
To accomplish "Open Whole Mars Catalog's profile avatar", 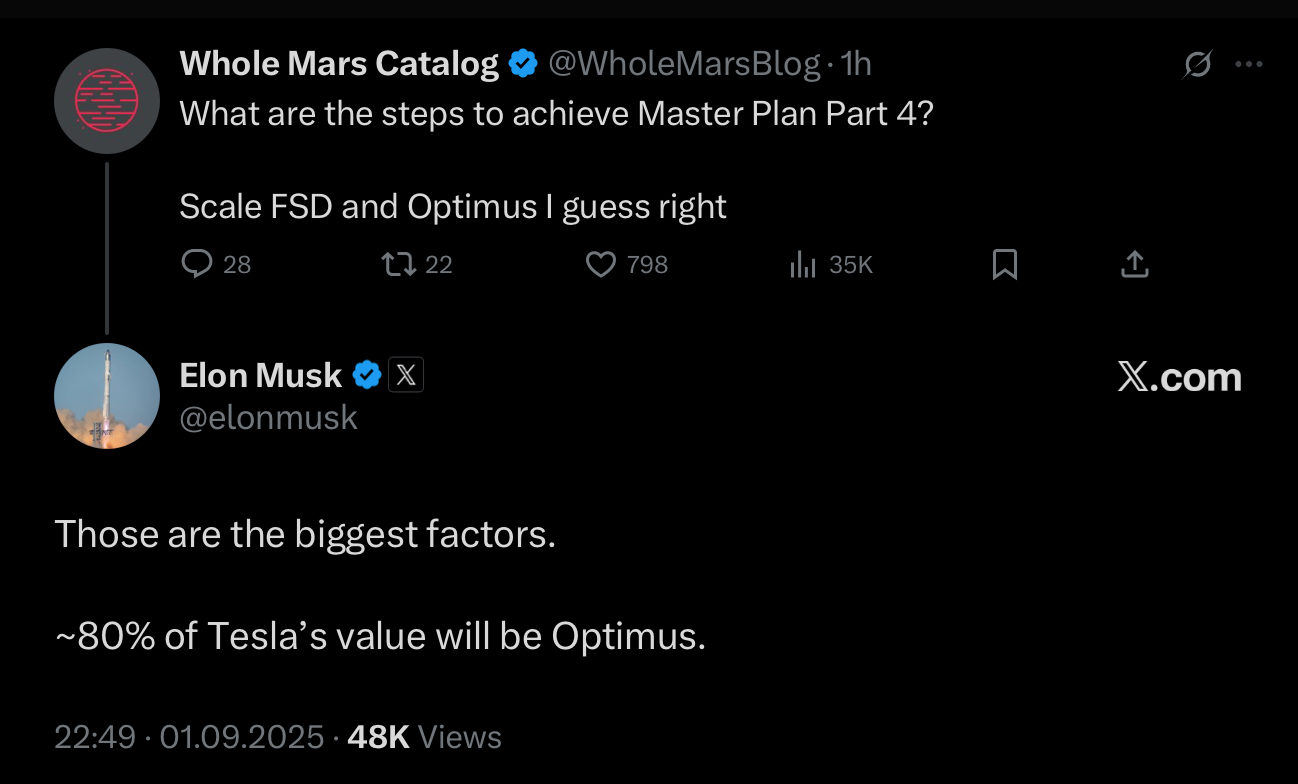I will pyautogui.click(x=106, y=100).
